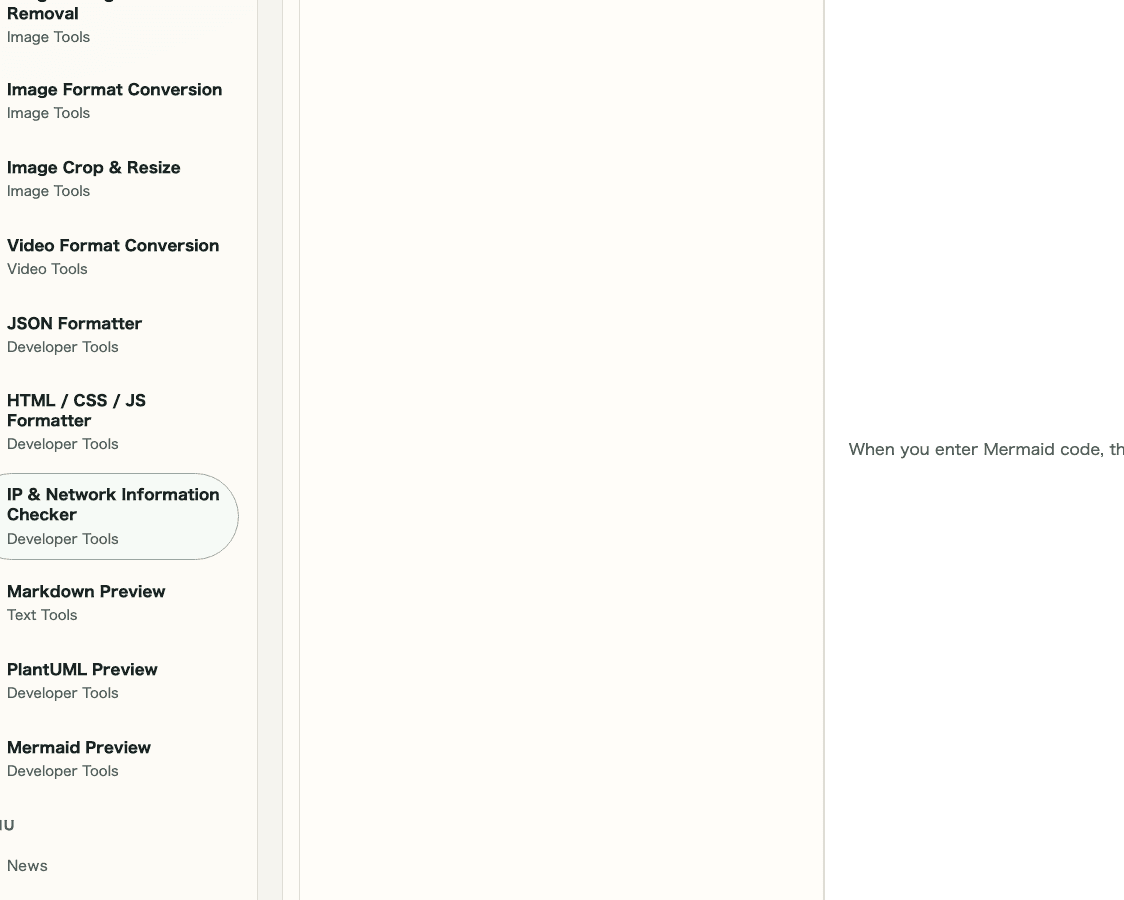The width and height of the screenshot is (1124, 900).
Task: Click the Developer Tools label under JSON Formatter
Action: click(x=62, y=347)
